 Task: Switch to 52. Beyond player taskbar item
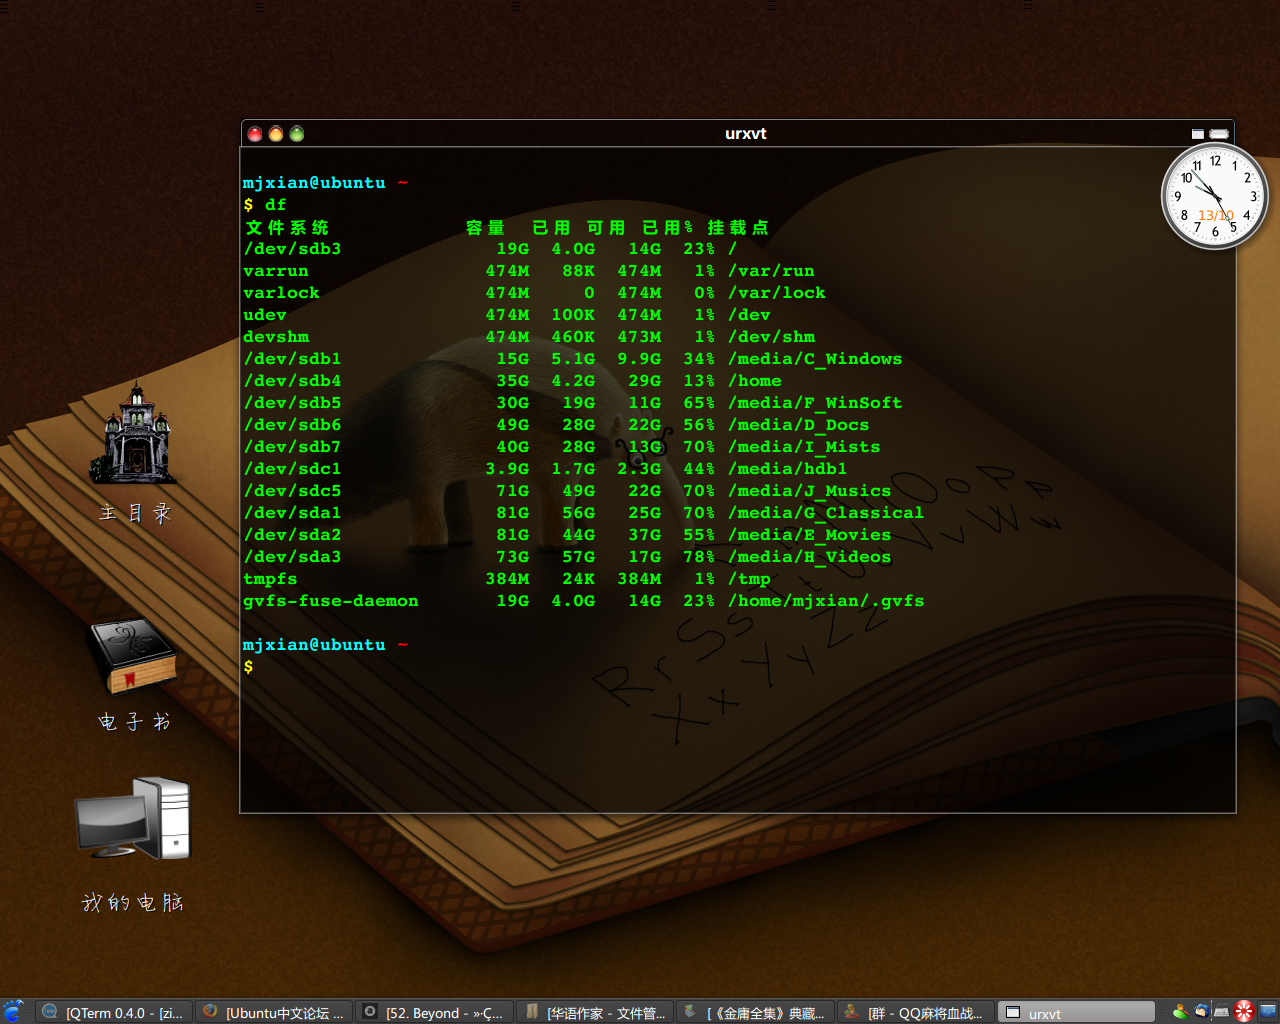point(434,1012)
